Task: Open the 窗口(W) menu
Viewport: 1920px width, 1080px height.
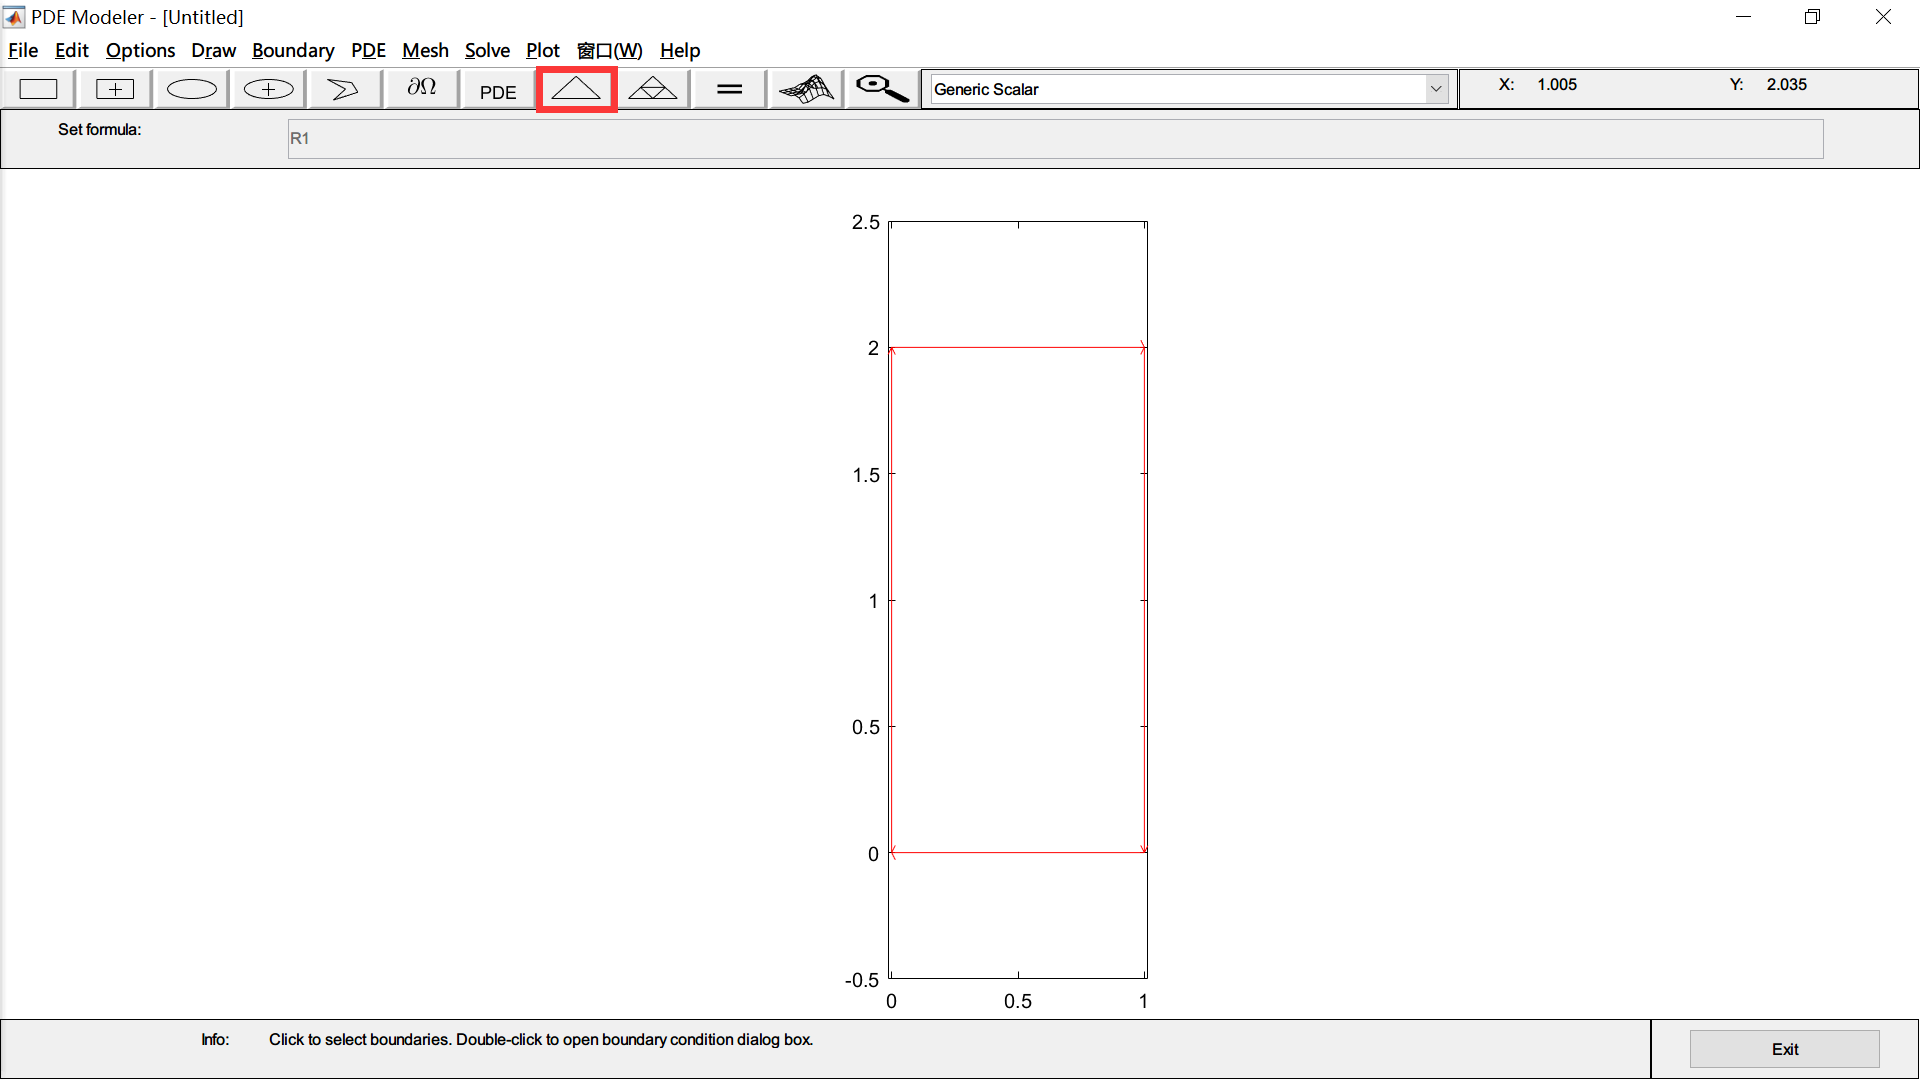Action: pyautogui.click(x=610, y=50)
